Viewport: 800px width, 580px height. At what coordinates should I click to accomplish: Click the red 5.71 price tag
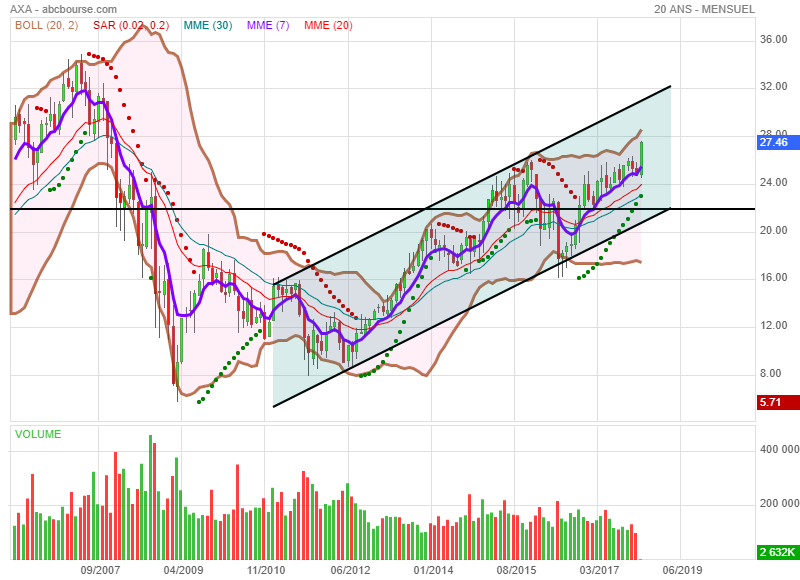tap(778, 402)
